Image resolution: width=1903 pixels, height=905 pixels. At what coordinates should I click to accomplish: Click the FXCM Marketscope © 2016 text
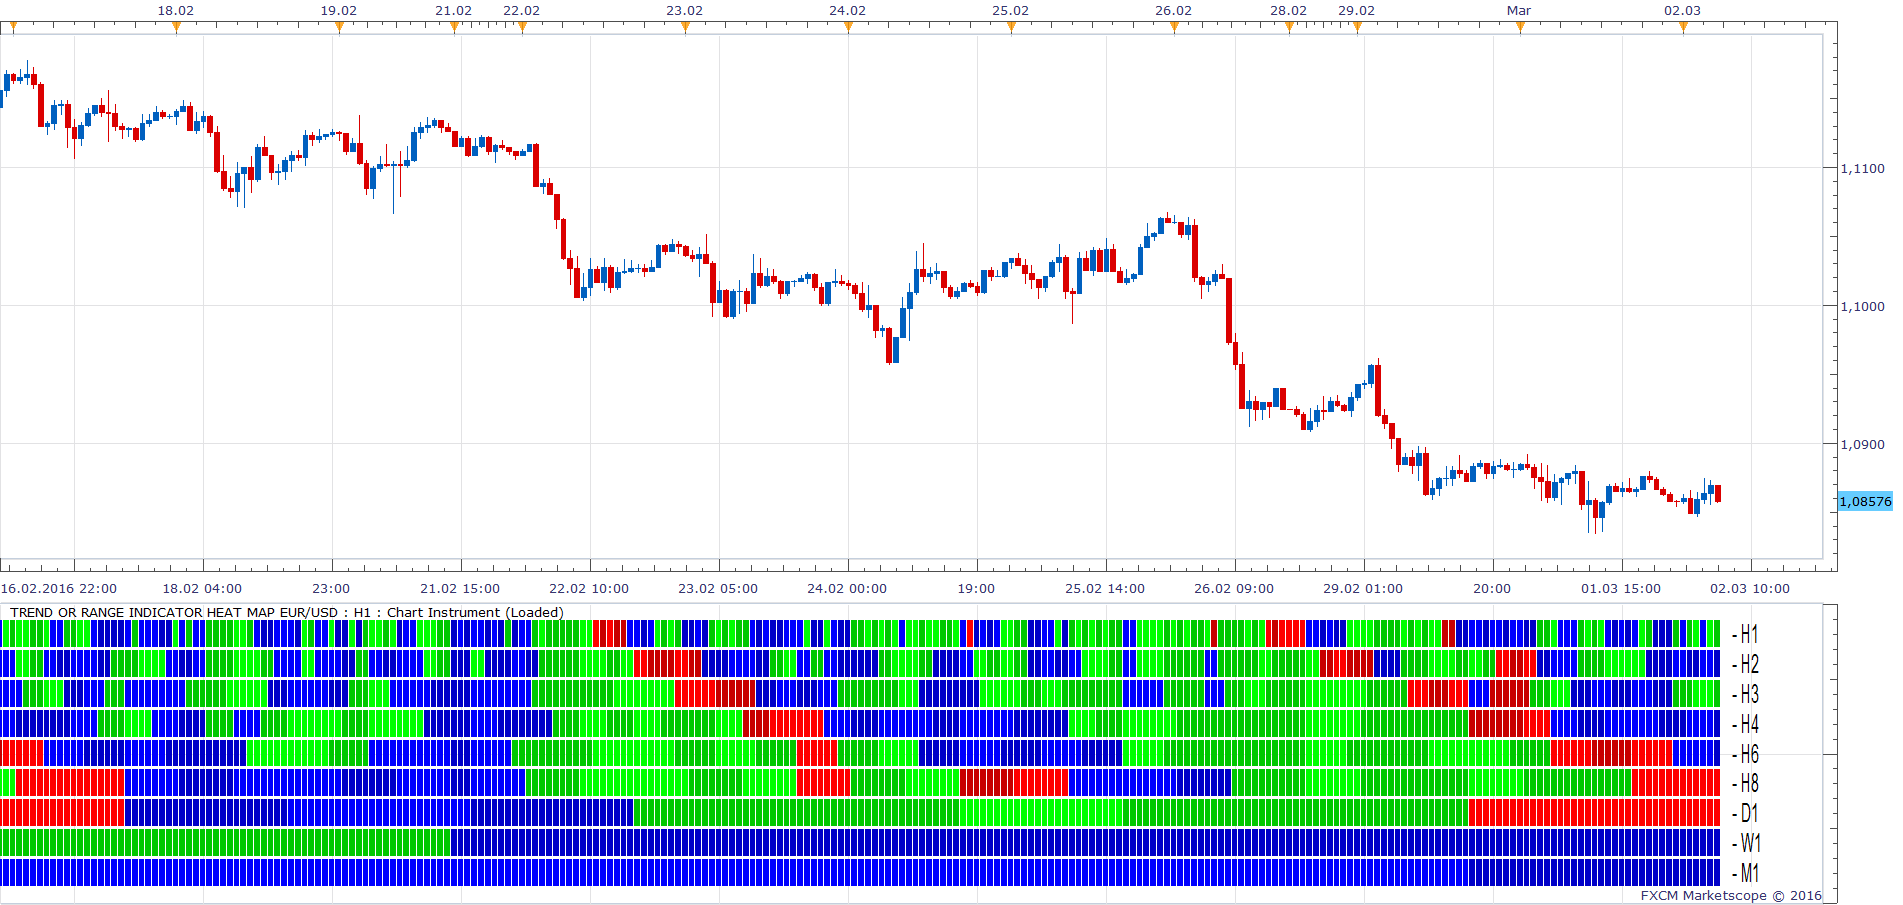tap(1731, 895)
